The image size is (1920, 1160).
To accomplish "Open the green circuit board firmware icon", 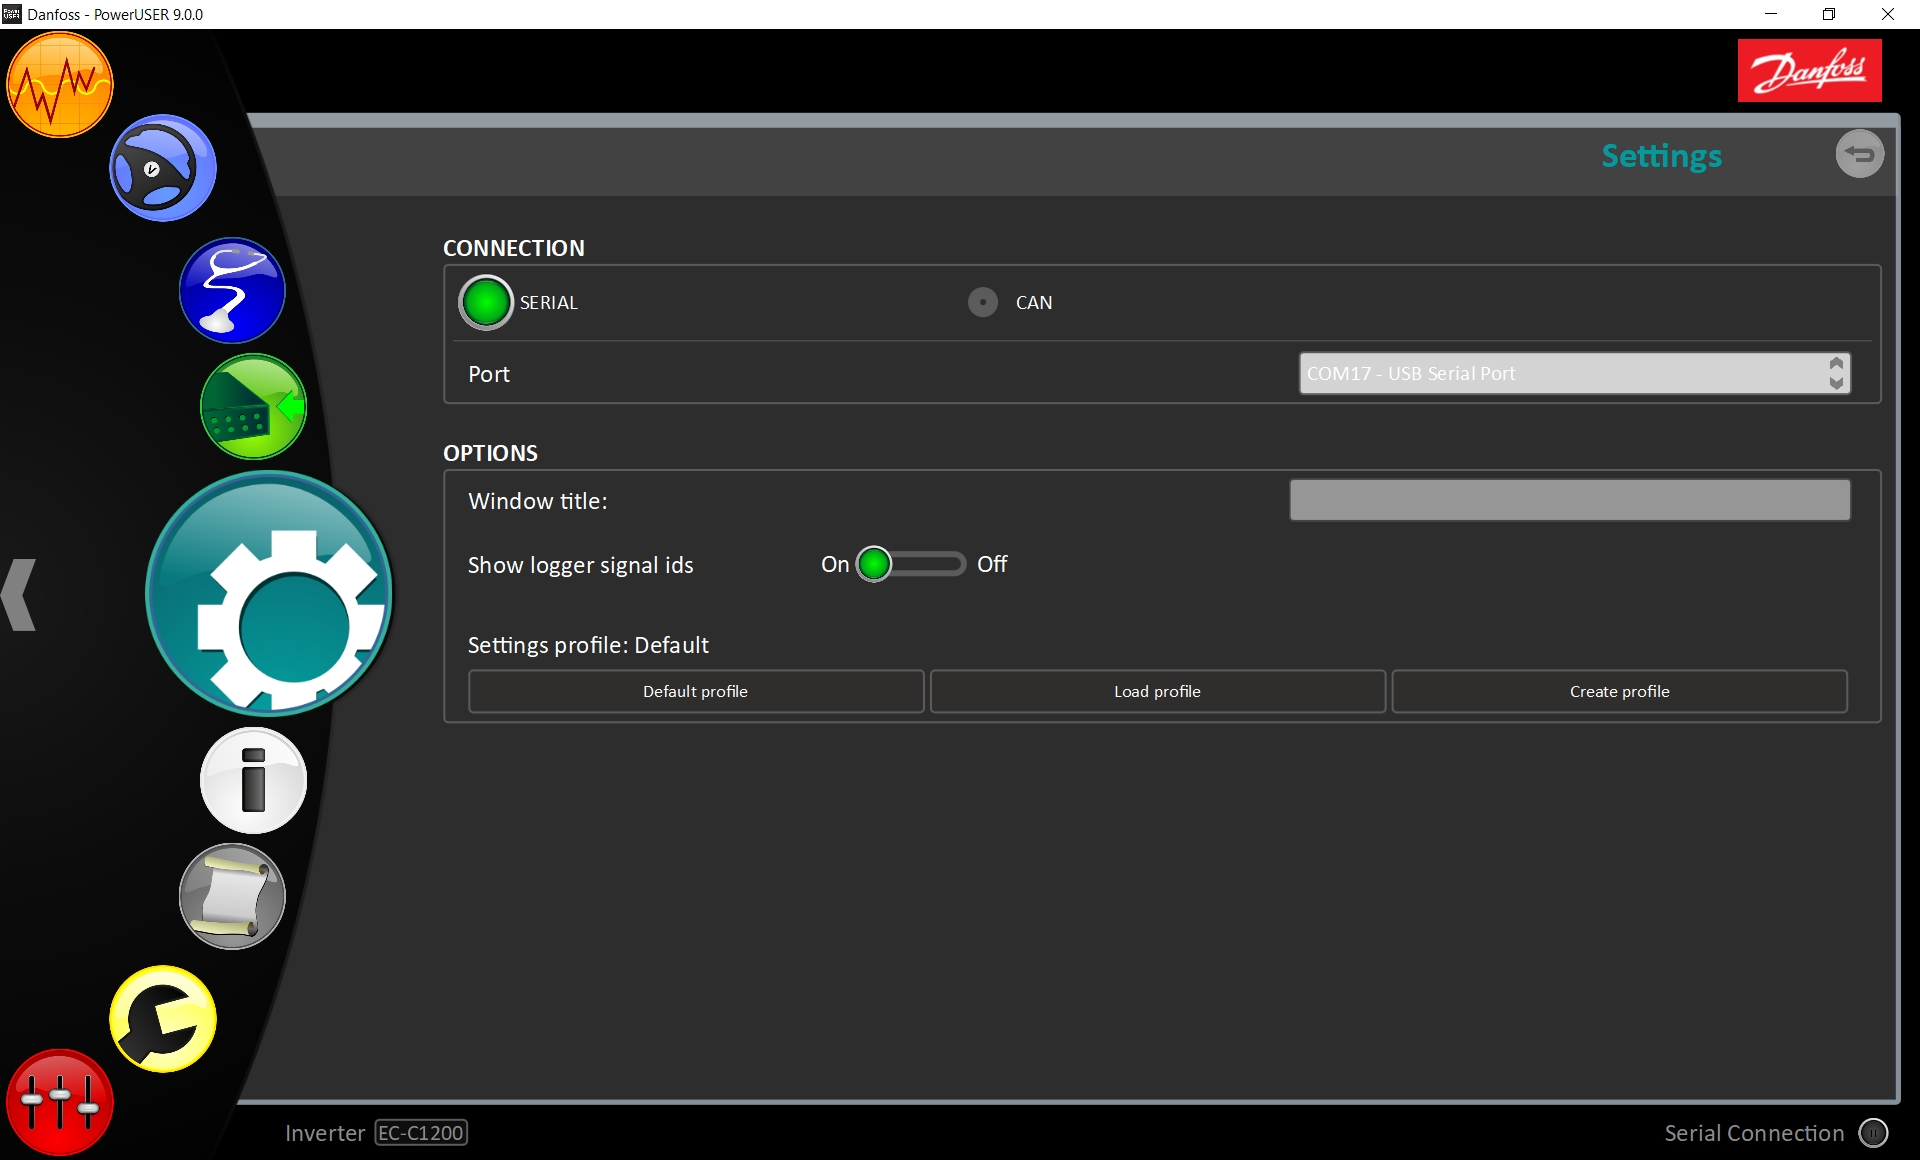I will pos(253,407).
